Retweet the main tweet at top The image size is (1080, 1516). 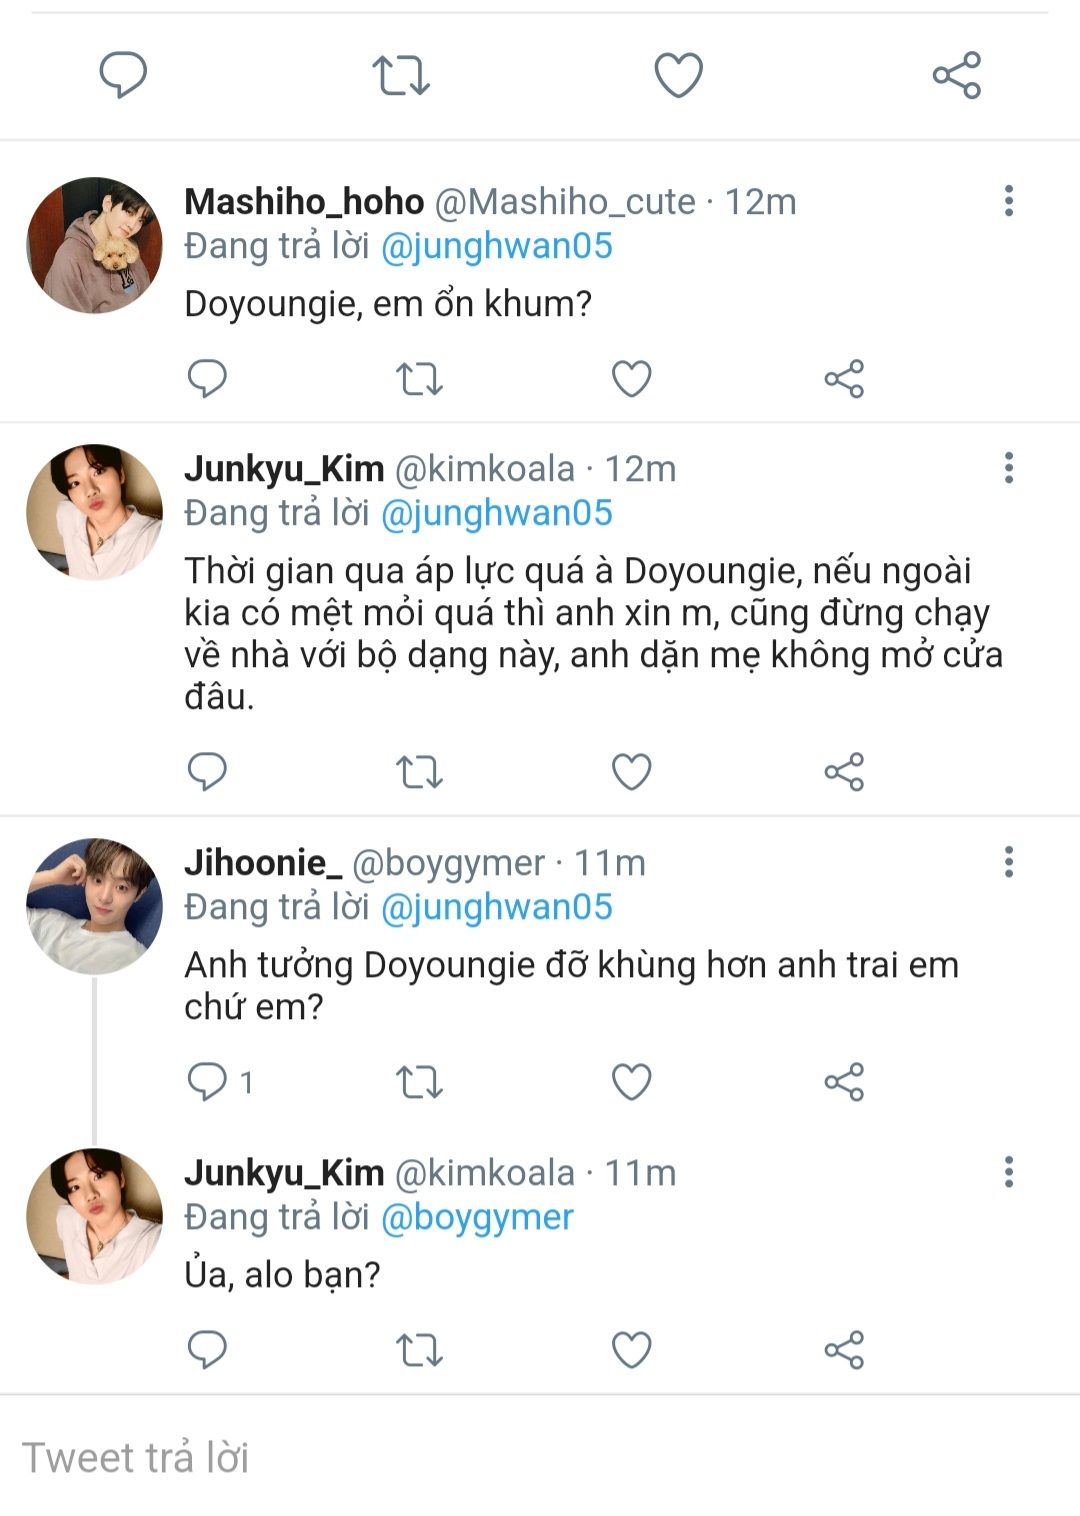coord(401,76)
